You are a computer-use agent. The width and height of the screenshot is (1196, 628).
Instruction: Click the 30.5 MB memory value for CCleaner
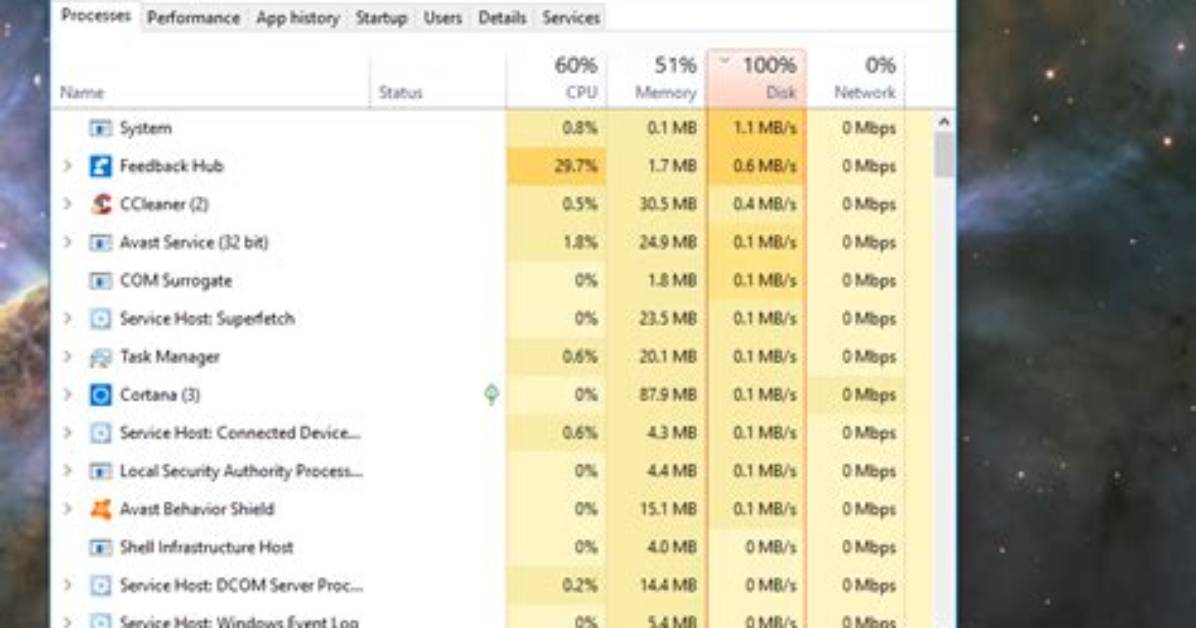click(x=668, y=205)
